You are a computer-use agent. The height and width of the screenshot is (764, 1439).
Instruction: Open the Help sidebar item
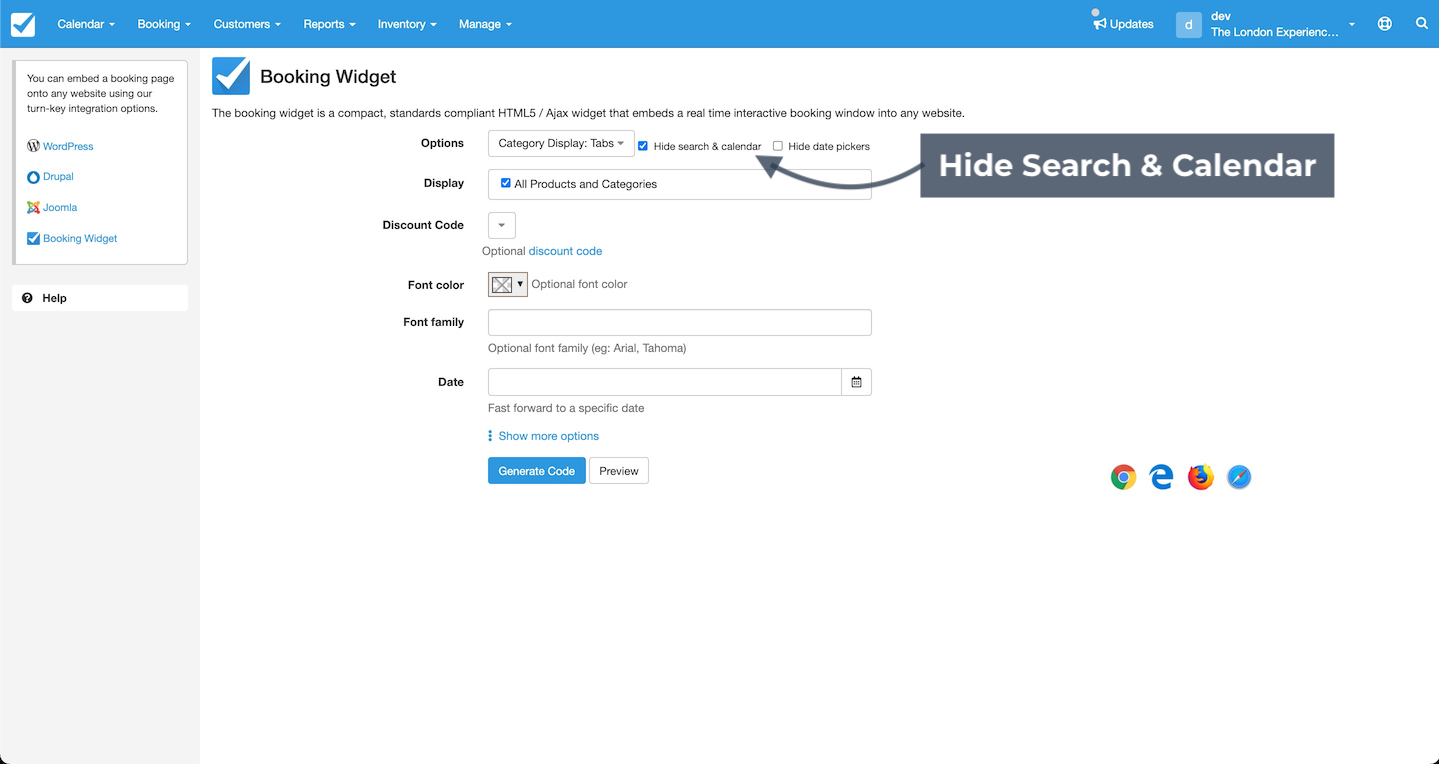click(100, 298)
